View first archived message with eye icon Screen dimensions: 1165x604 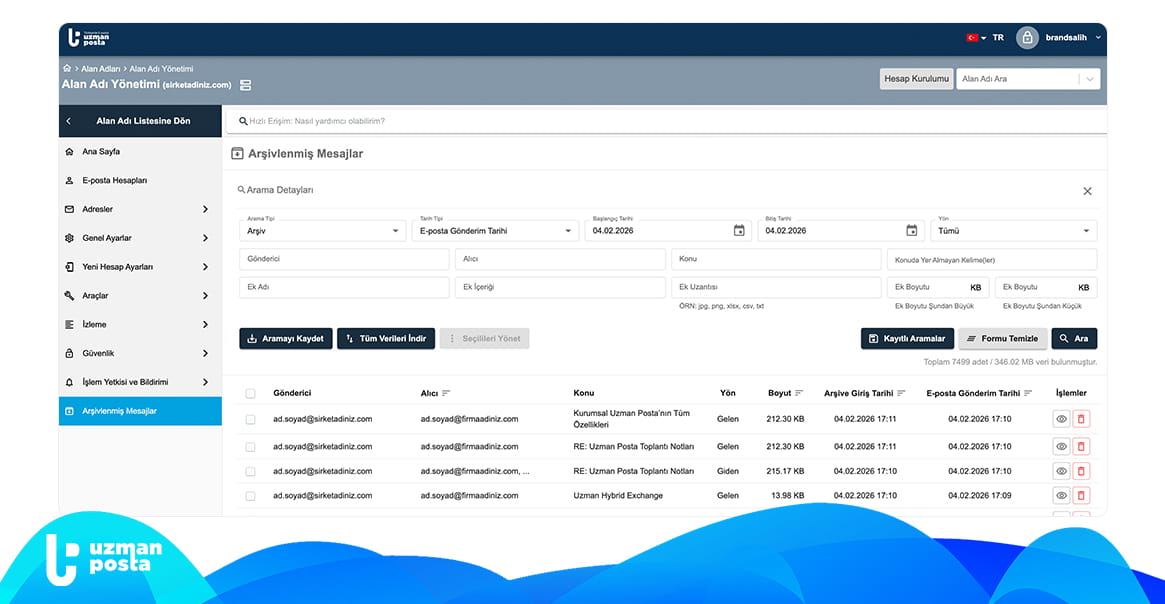pyautogui.click(x=1061, y=420)
